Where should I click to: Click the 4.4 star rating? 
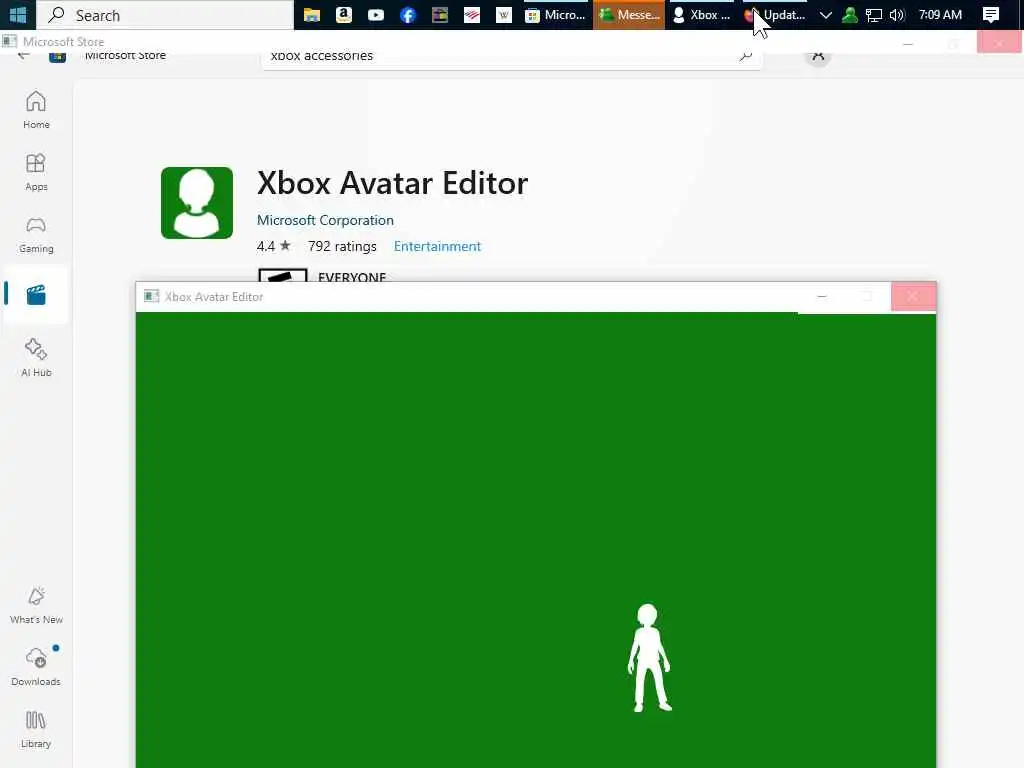(x=274, y=246)
